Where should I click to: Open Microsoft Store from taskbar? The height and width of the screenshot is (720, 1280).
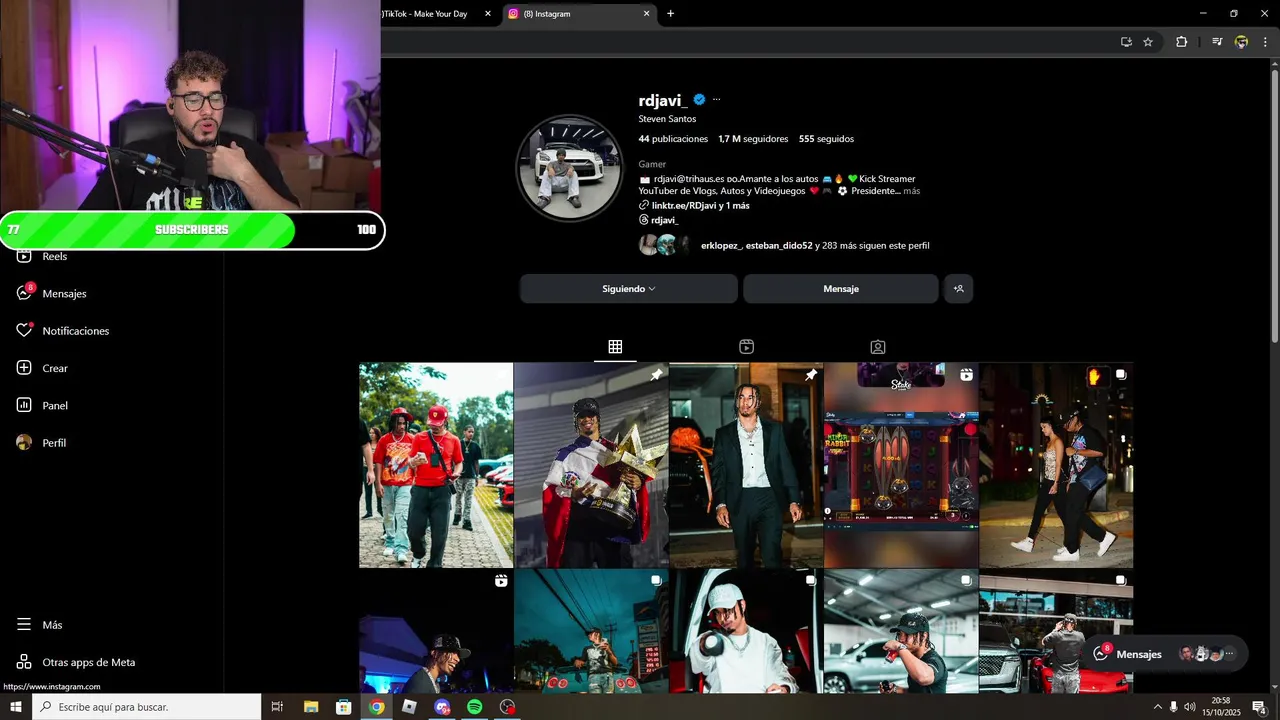(343, 707)
